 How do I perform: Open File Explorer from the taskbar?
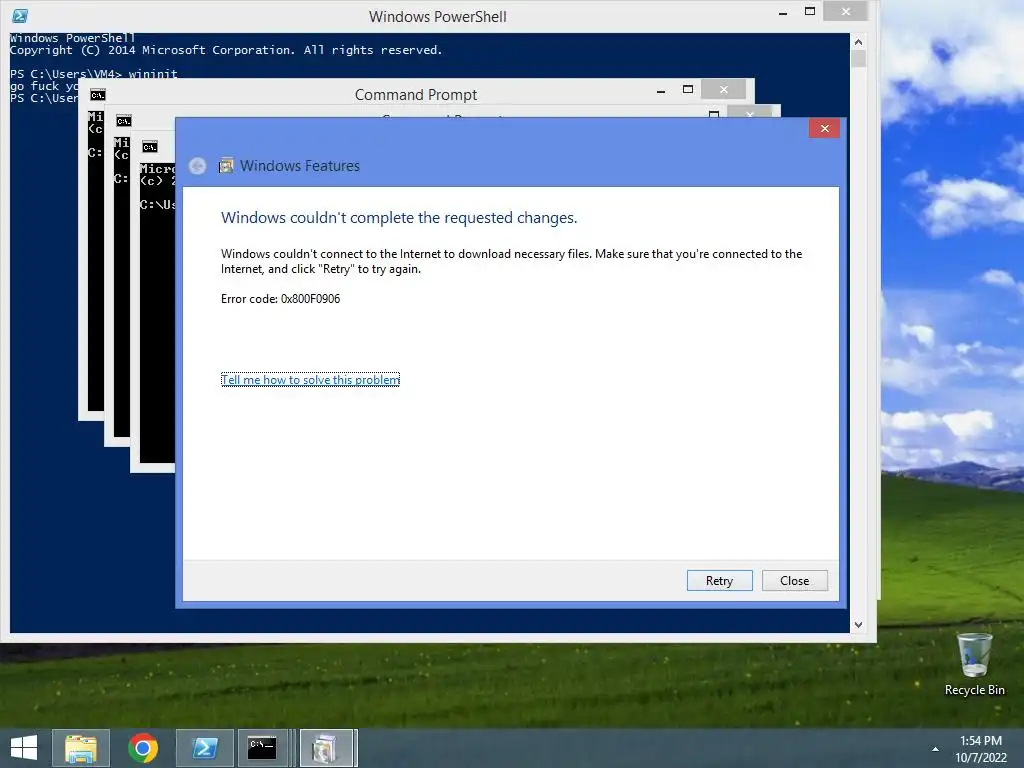[x=80, y=748]
